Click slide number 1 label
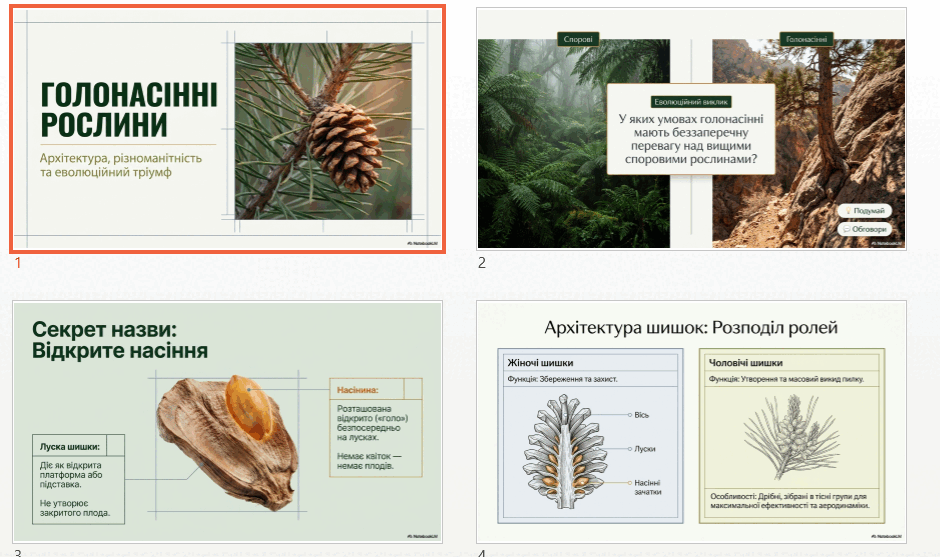940x557 pixels. [x=18, y=263]
